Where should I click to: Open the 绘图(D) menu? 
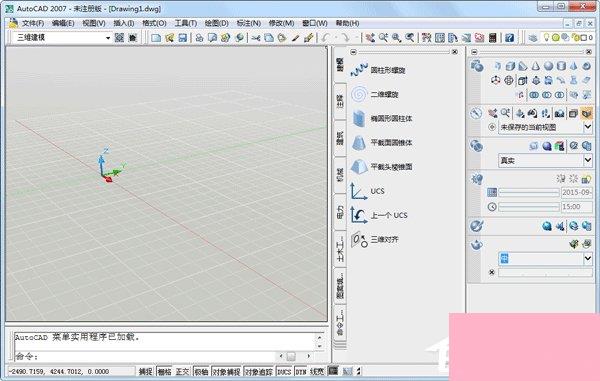[x=217, y=23]
